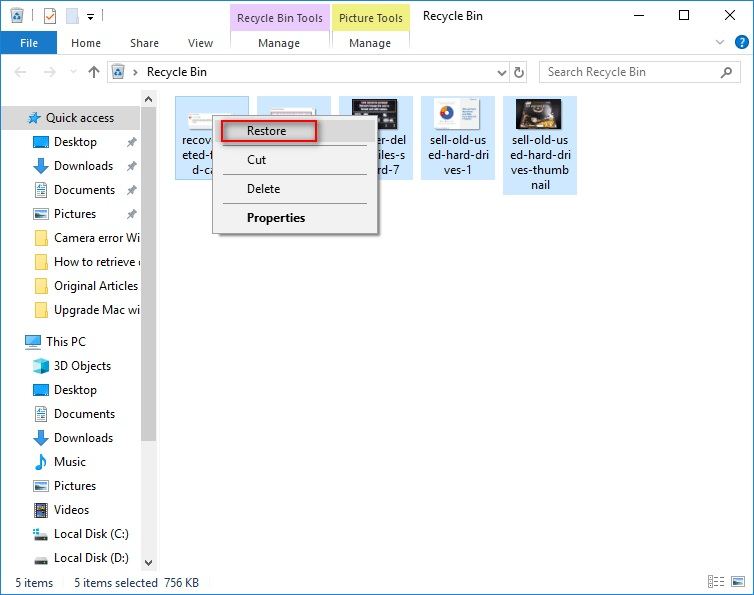The height and width of the screenshot is (595, 754).
Task: Click the '5 items selected' status text
Action: tap(115, 583)
